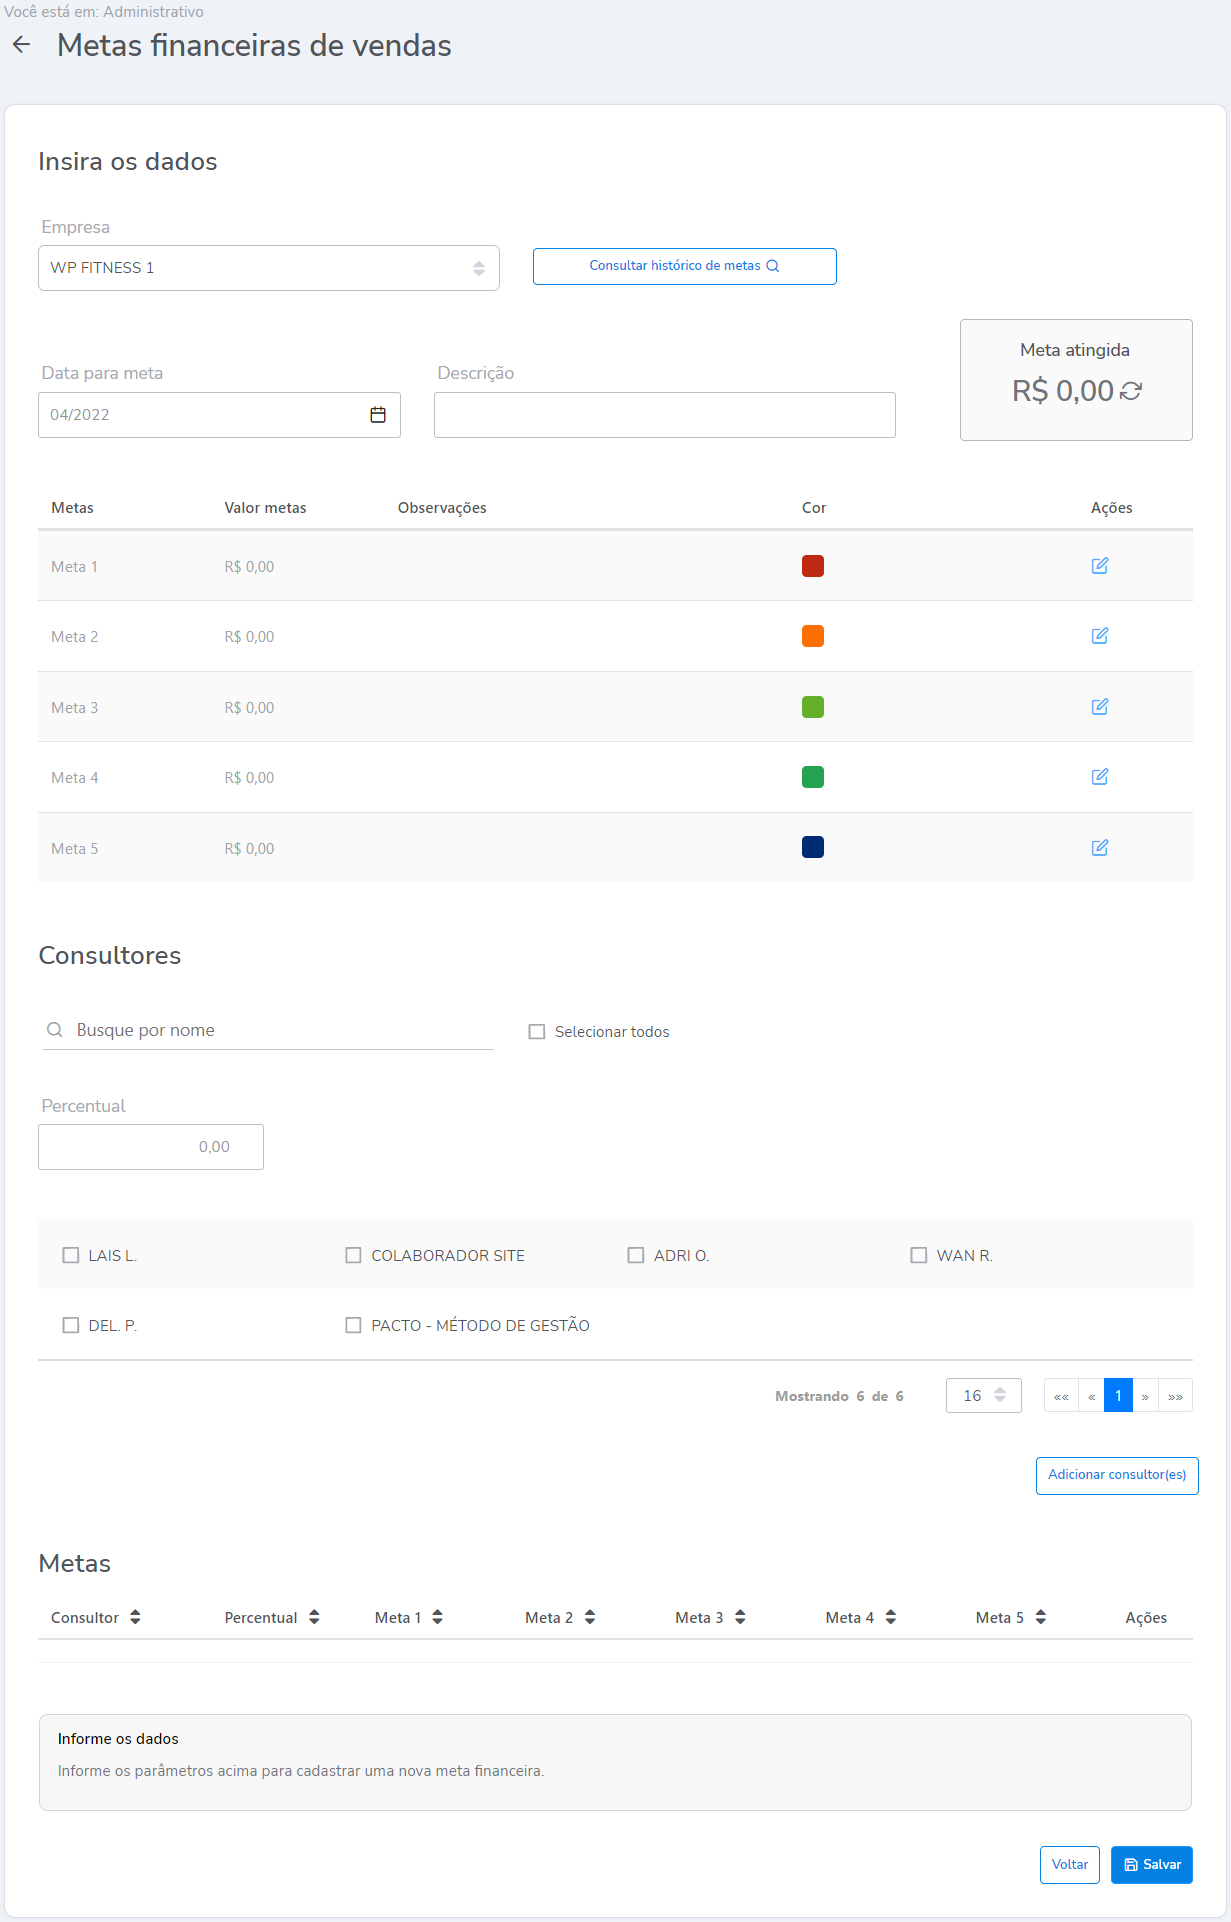Image resolution: width=1231 pixels, height=1922 pixels.
Task: Open the editor for Meta 4
Action: [1099, 777]
